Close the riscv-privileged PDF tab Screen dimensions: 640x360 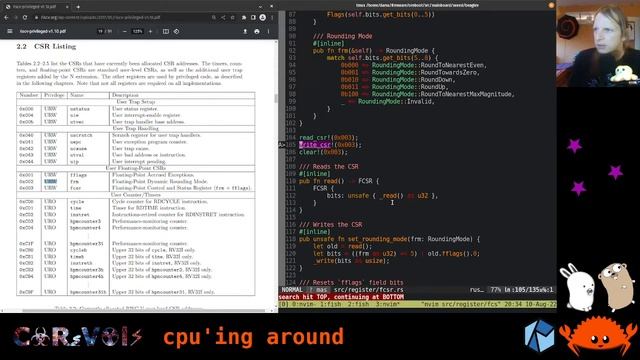pyautogui.click(x=67, y=7)
